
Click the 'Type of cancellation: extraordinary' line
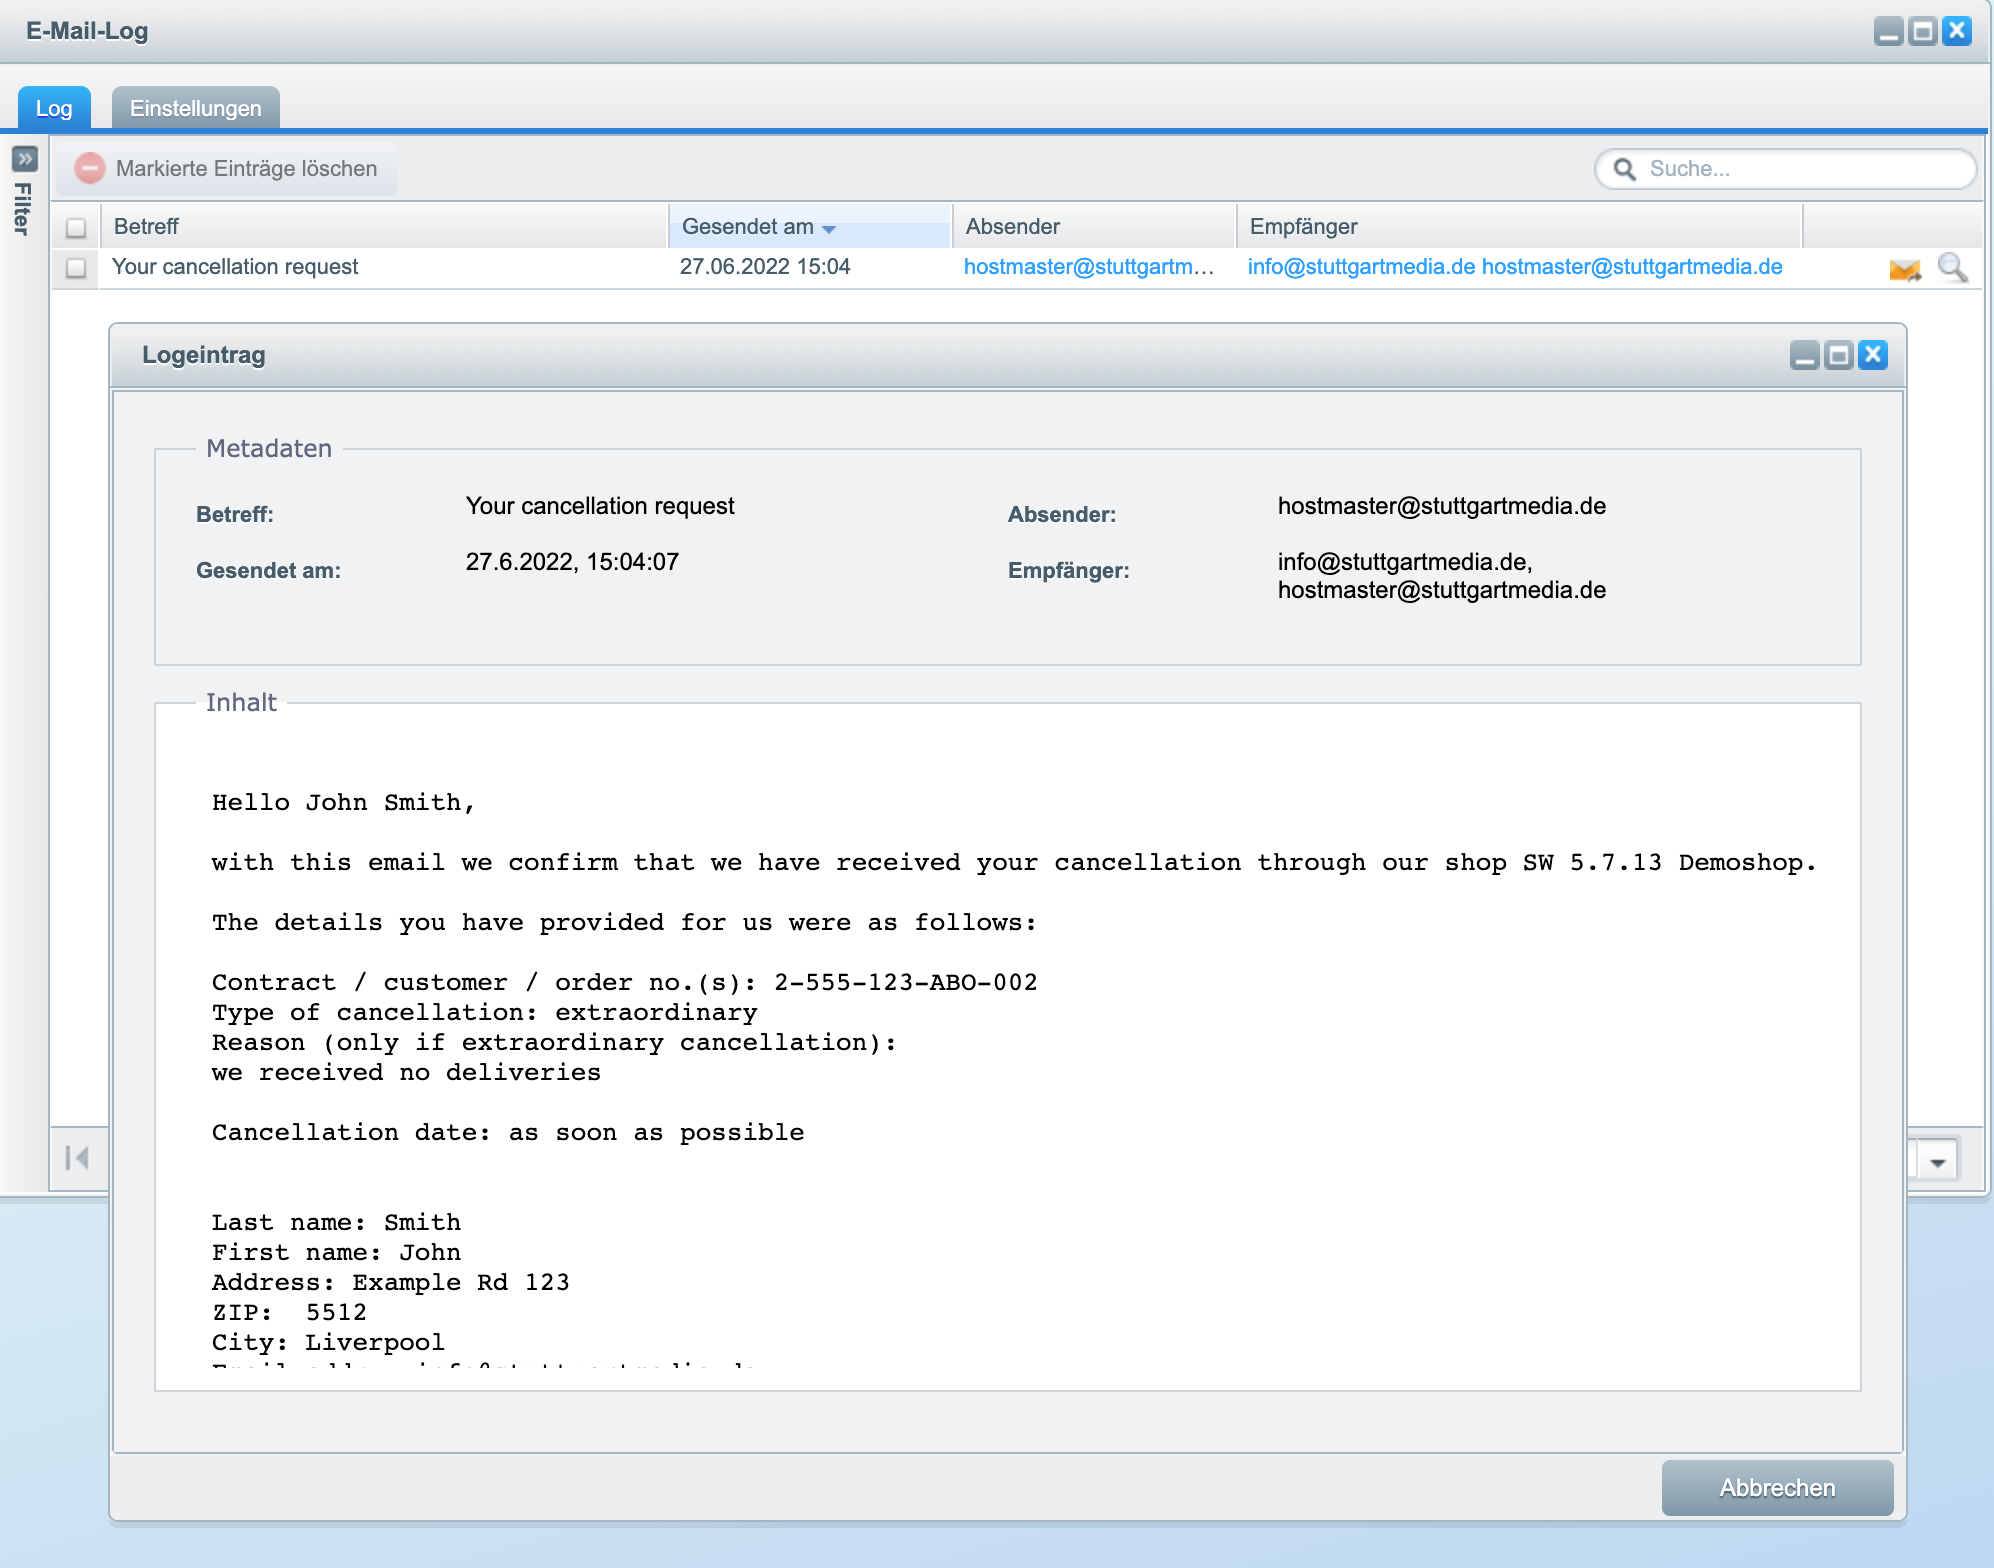484,1012
